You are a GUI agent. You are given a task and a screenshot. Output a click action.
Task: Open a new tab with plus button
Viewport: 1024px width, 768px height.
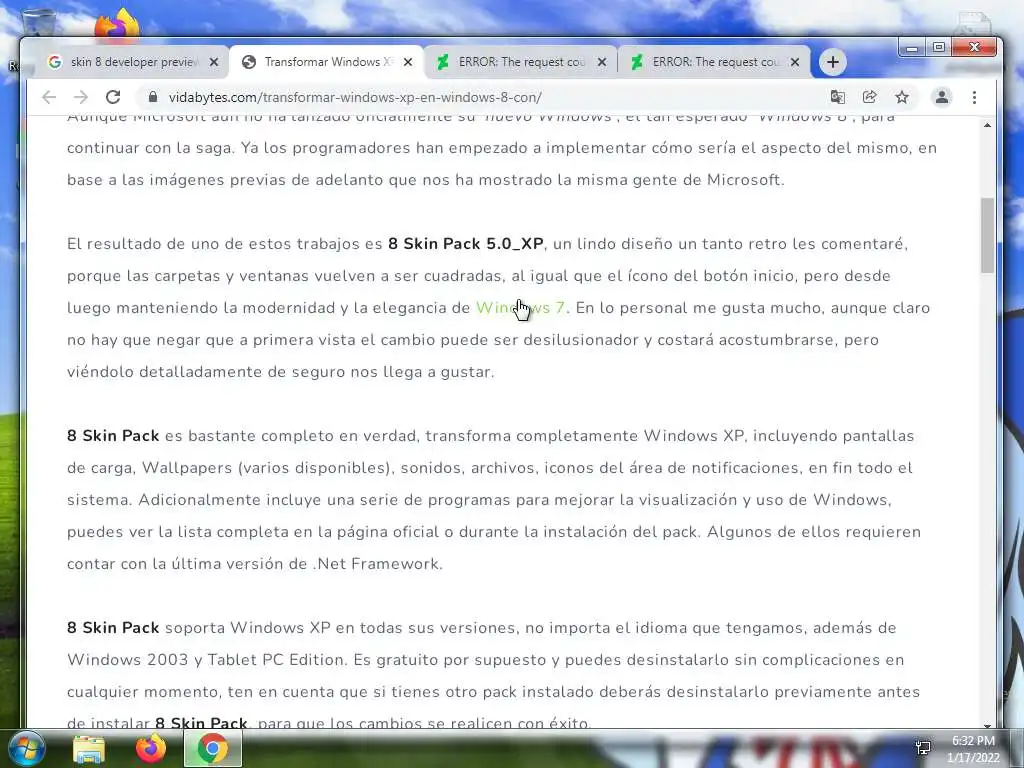tap(833, 62)
